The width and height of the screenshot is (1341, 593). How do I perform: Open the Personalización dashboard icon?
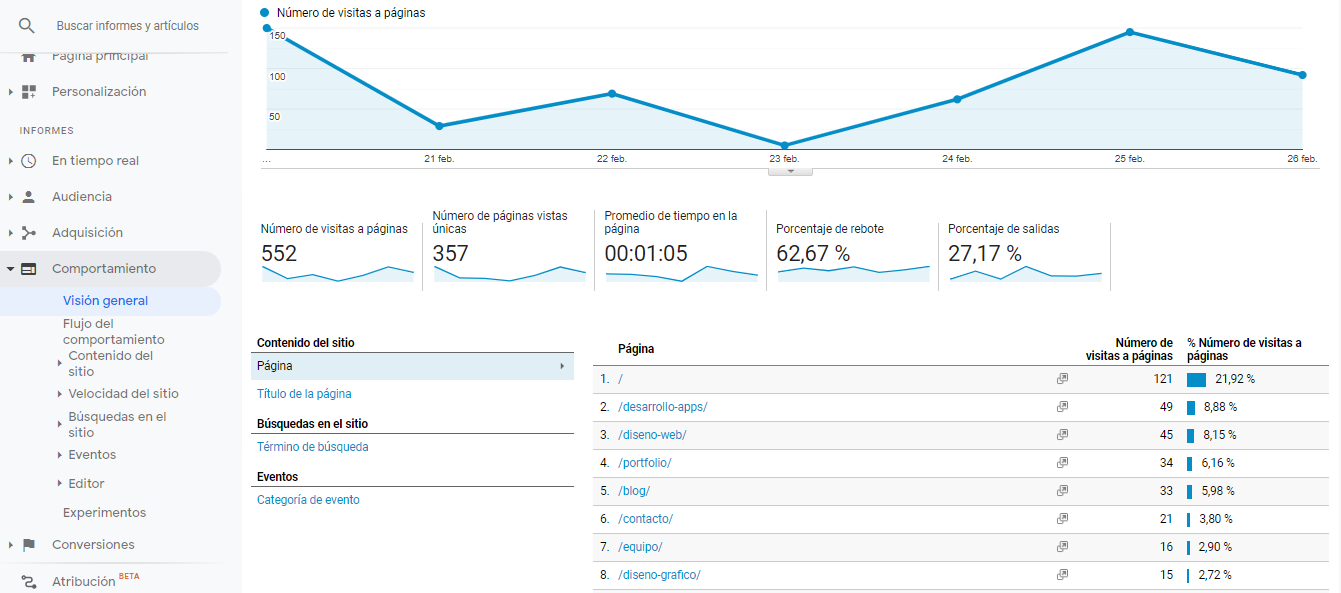coord(29,92)
